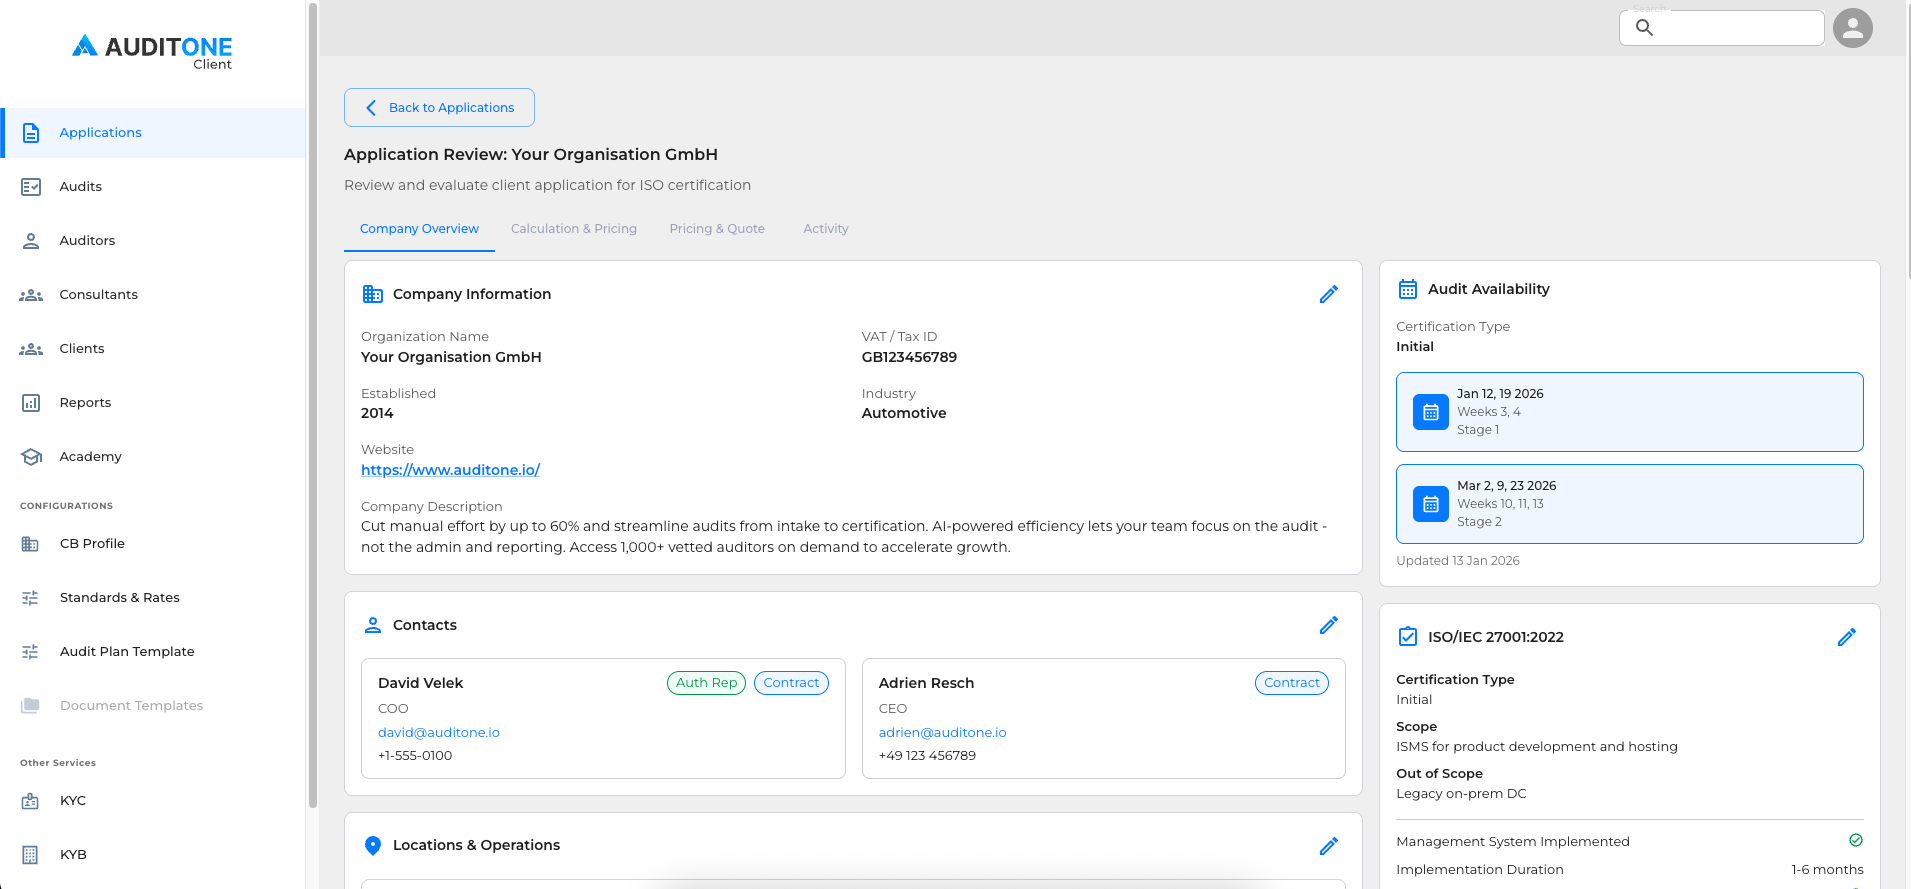The height and width of the screenshot is (889, 1911).
Task: Click the Academy graduation cap icon
Action: click(31, 457)
